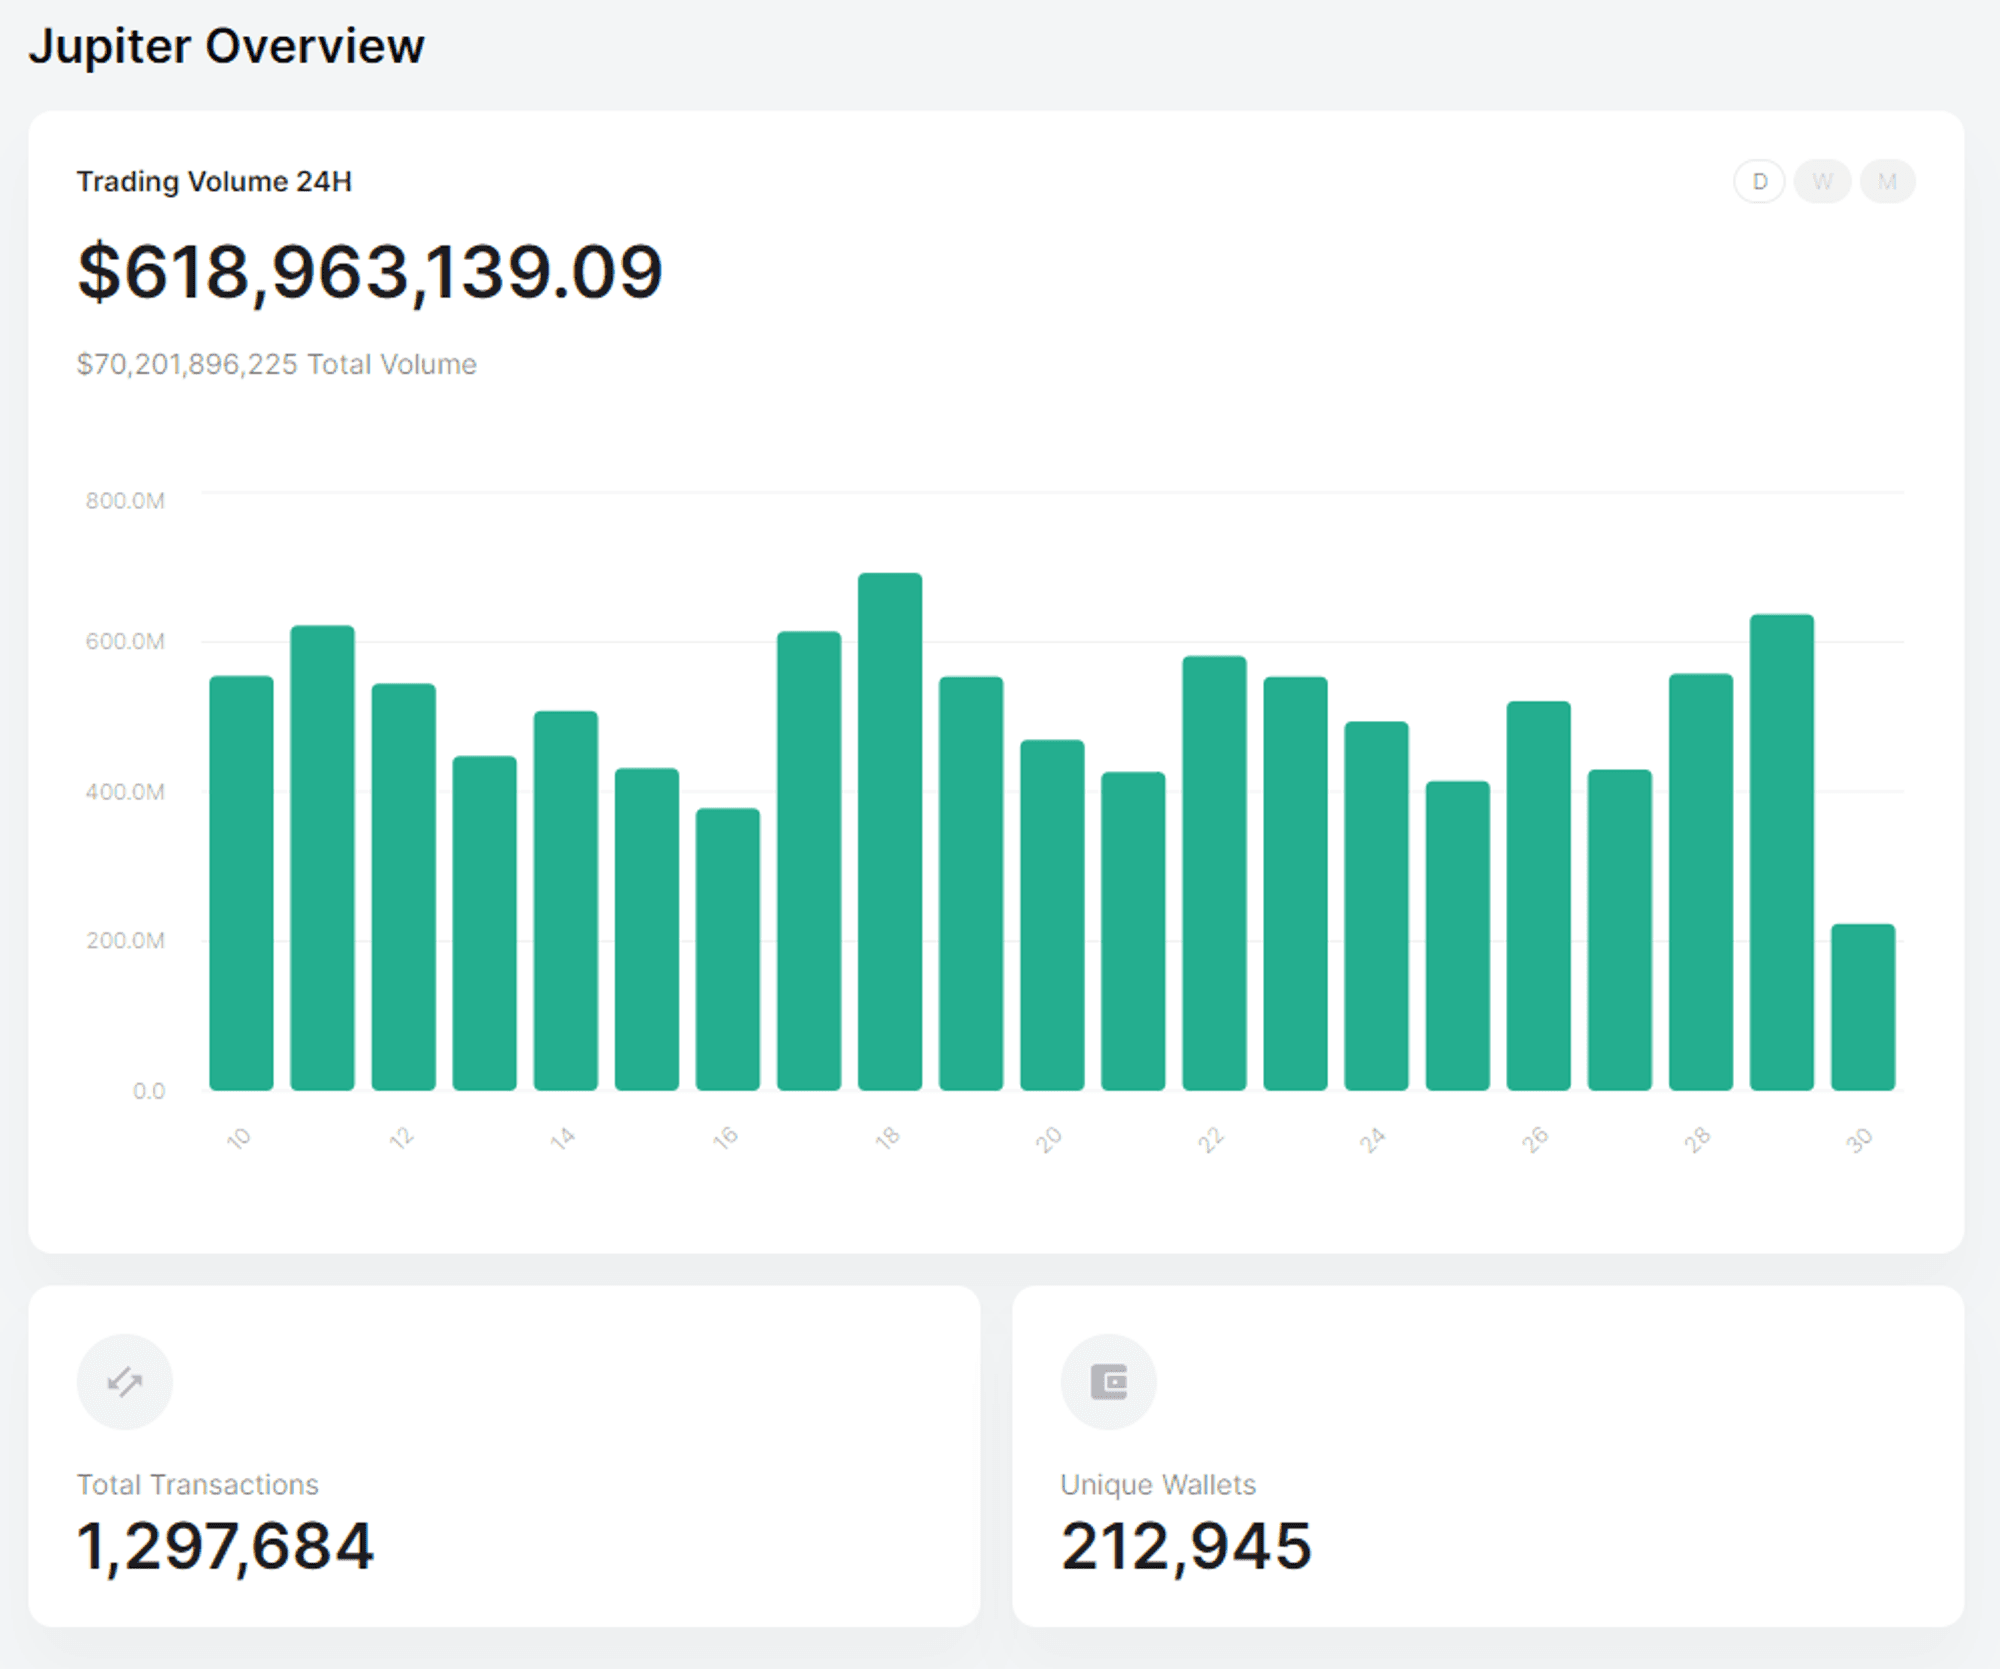Select the chart bar for day 28
This screenshot has width=2000, height=1669.
click(x=1701, y=882)
